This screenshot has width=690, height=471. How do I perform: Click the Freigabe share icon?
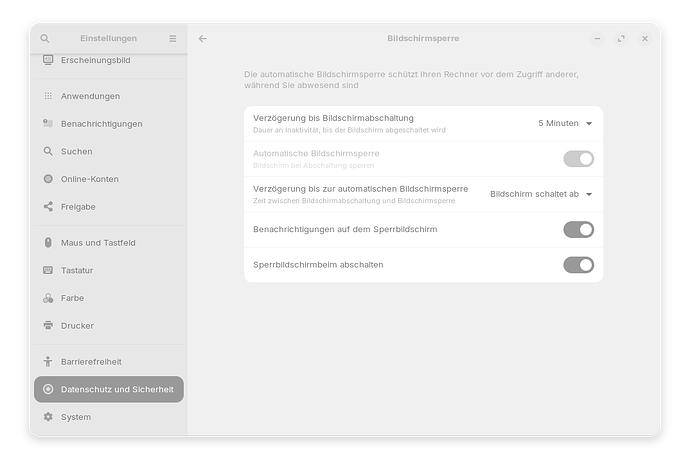click(x=48, y=206)
